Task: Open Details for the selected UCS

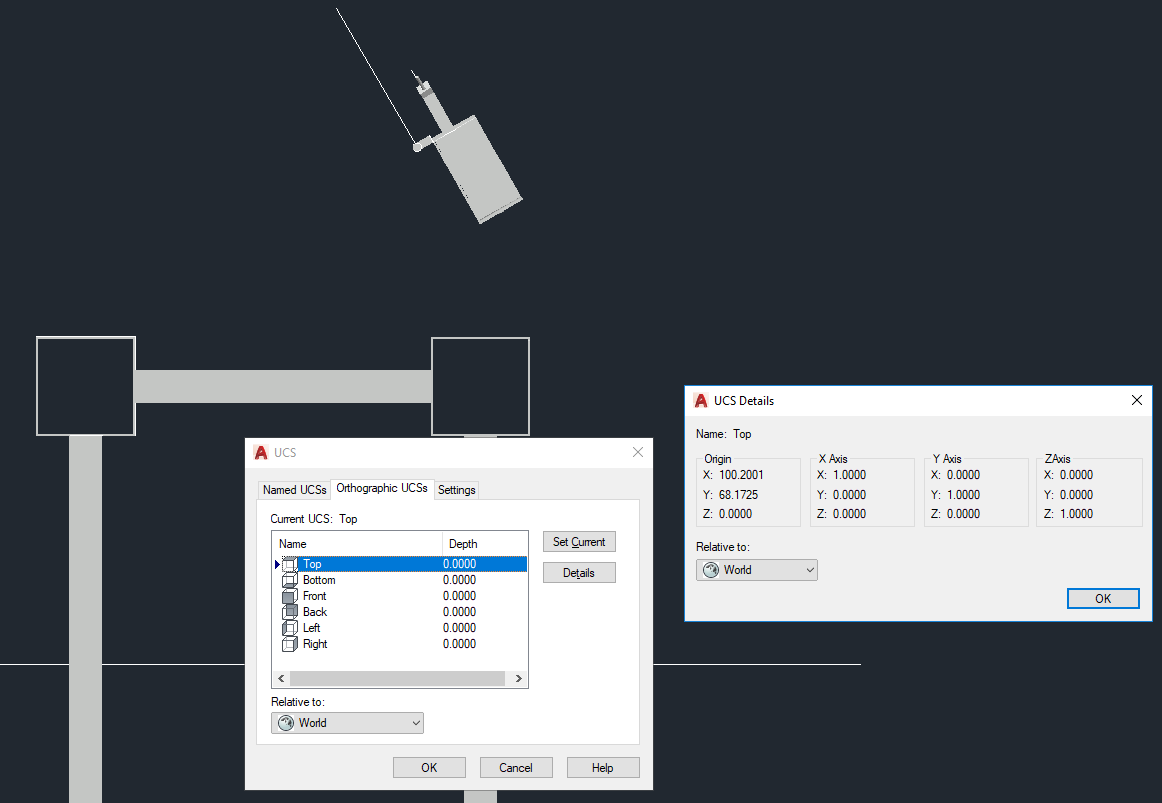Action: [x=579, y=572]
